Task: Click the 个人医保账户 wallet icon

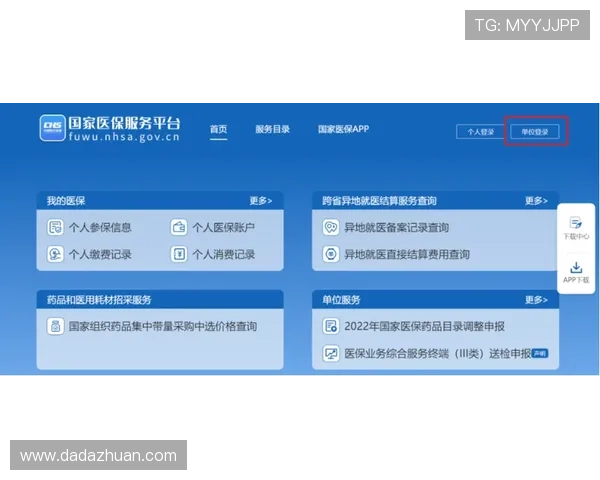Action: coord(179,227)
